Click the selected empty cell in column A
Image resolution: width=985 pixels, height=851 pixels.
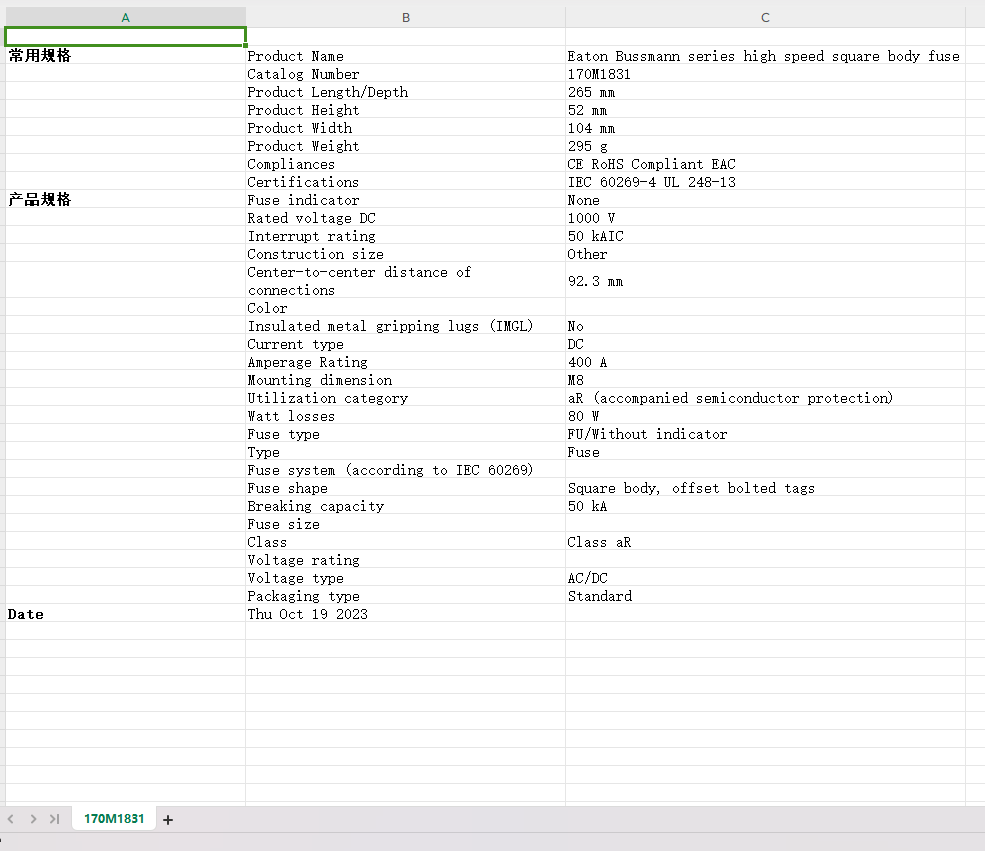coord(126,36)
